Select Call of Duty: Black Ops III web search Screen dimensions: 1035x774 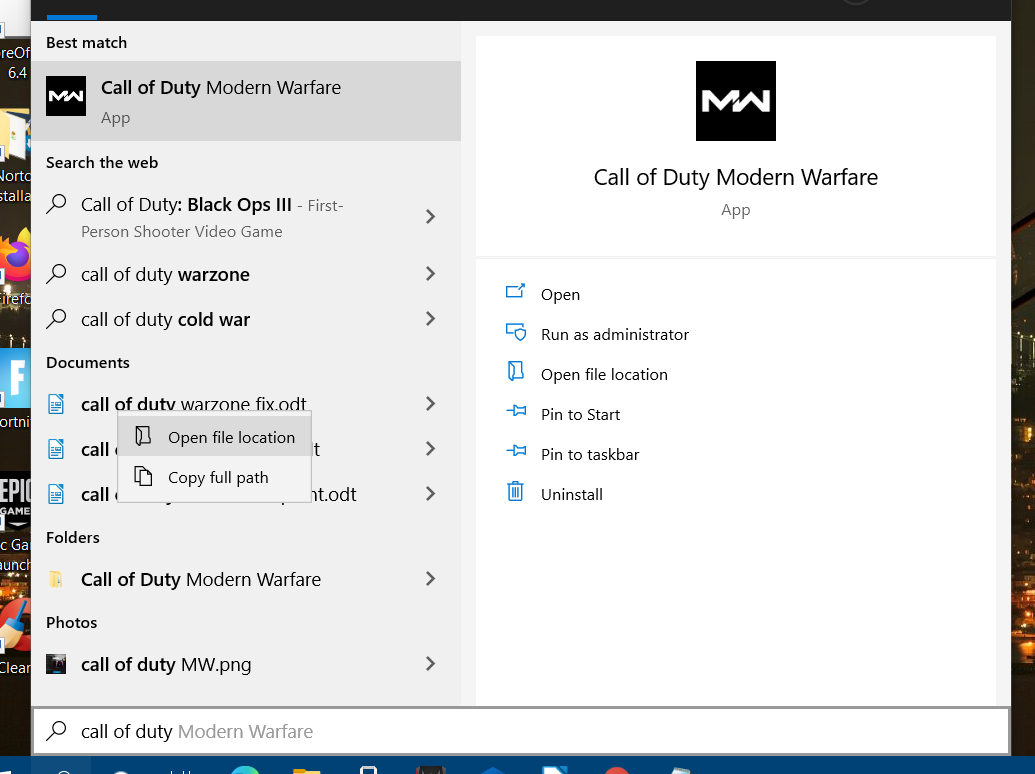[212, 218]
